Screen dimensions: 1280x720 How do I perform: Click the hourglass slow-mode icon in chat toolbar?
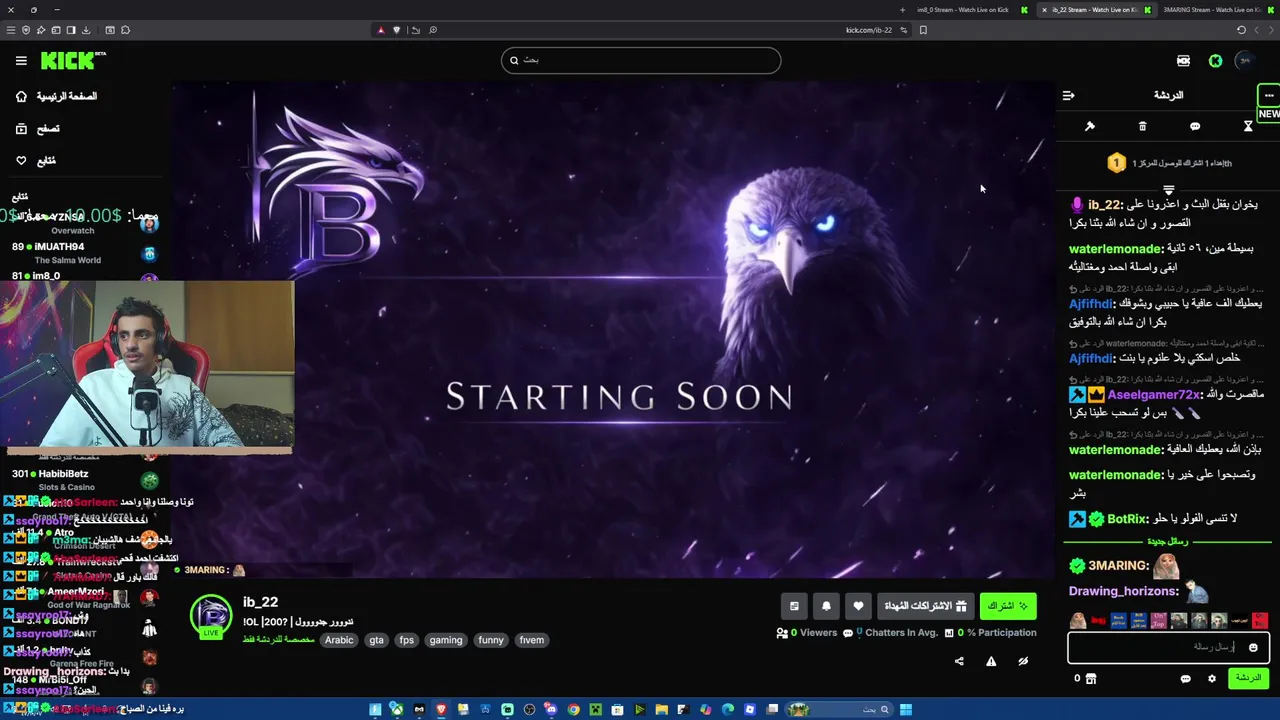1248,126
